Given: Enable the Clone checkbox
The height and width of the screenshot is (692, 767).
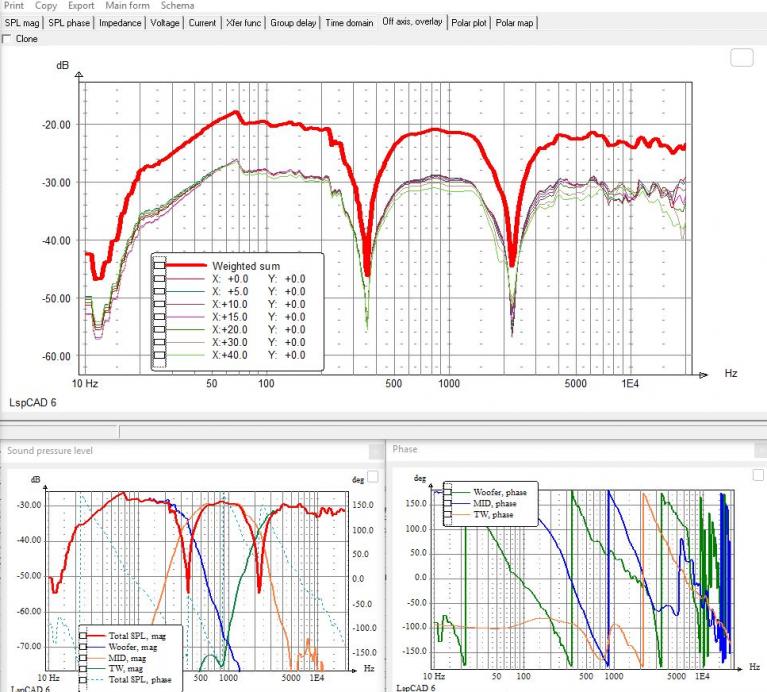Looking at the screenshot, I should [7, 39].
